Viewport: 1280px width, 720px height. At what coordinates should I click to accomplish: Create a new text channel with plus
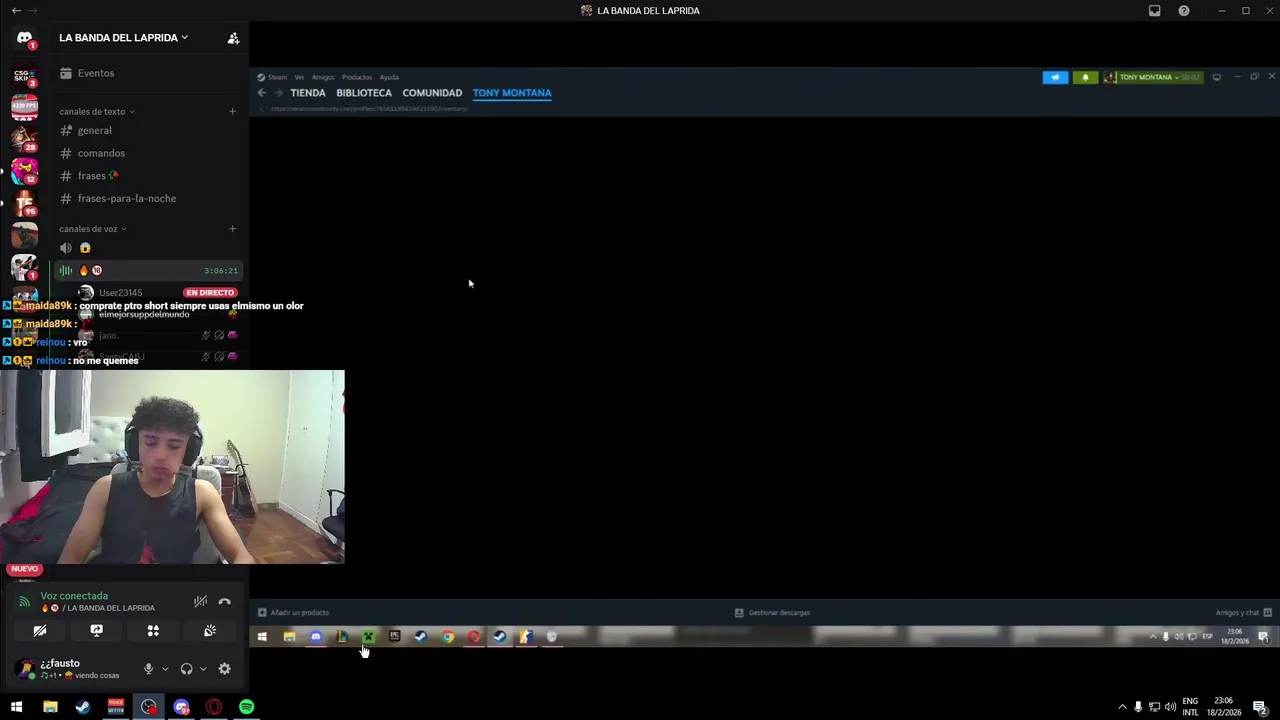(232, 111)
